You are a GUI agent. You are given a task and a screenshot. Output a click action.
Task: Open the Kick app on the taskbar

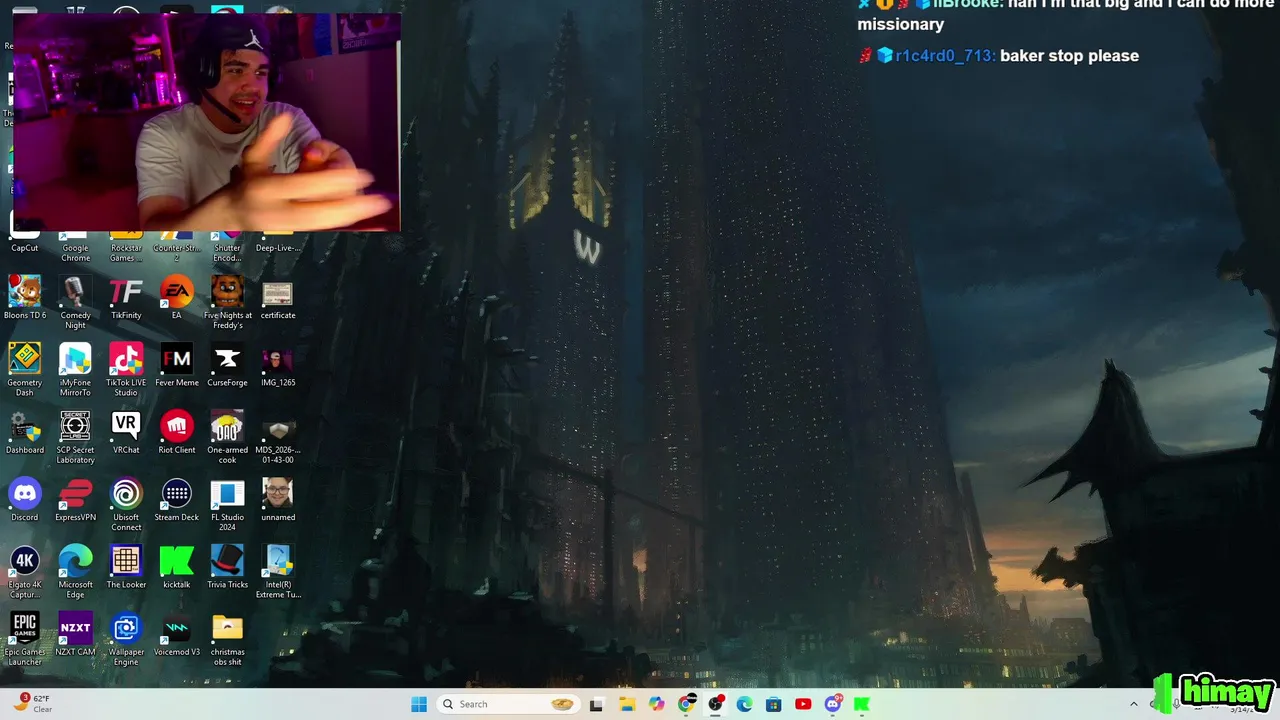[862, 704]
